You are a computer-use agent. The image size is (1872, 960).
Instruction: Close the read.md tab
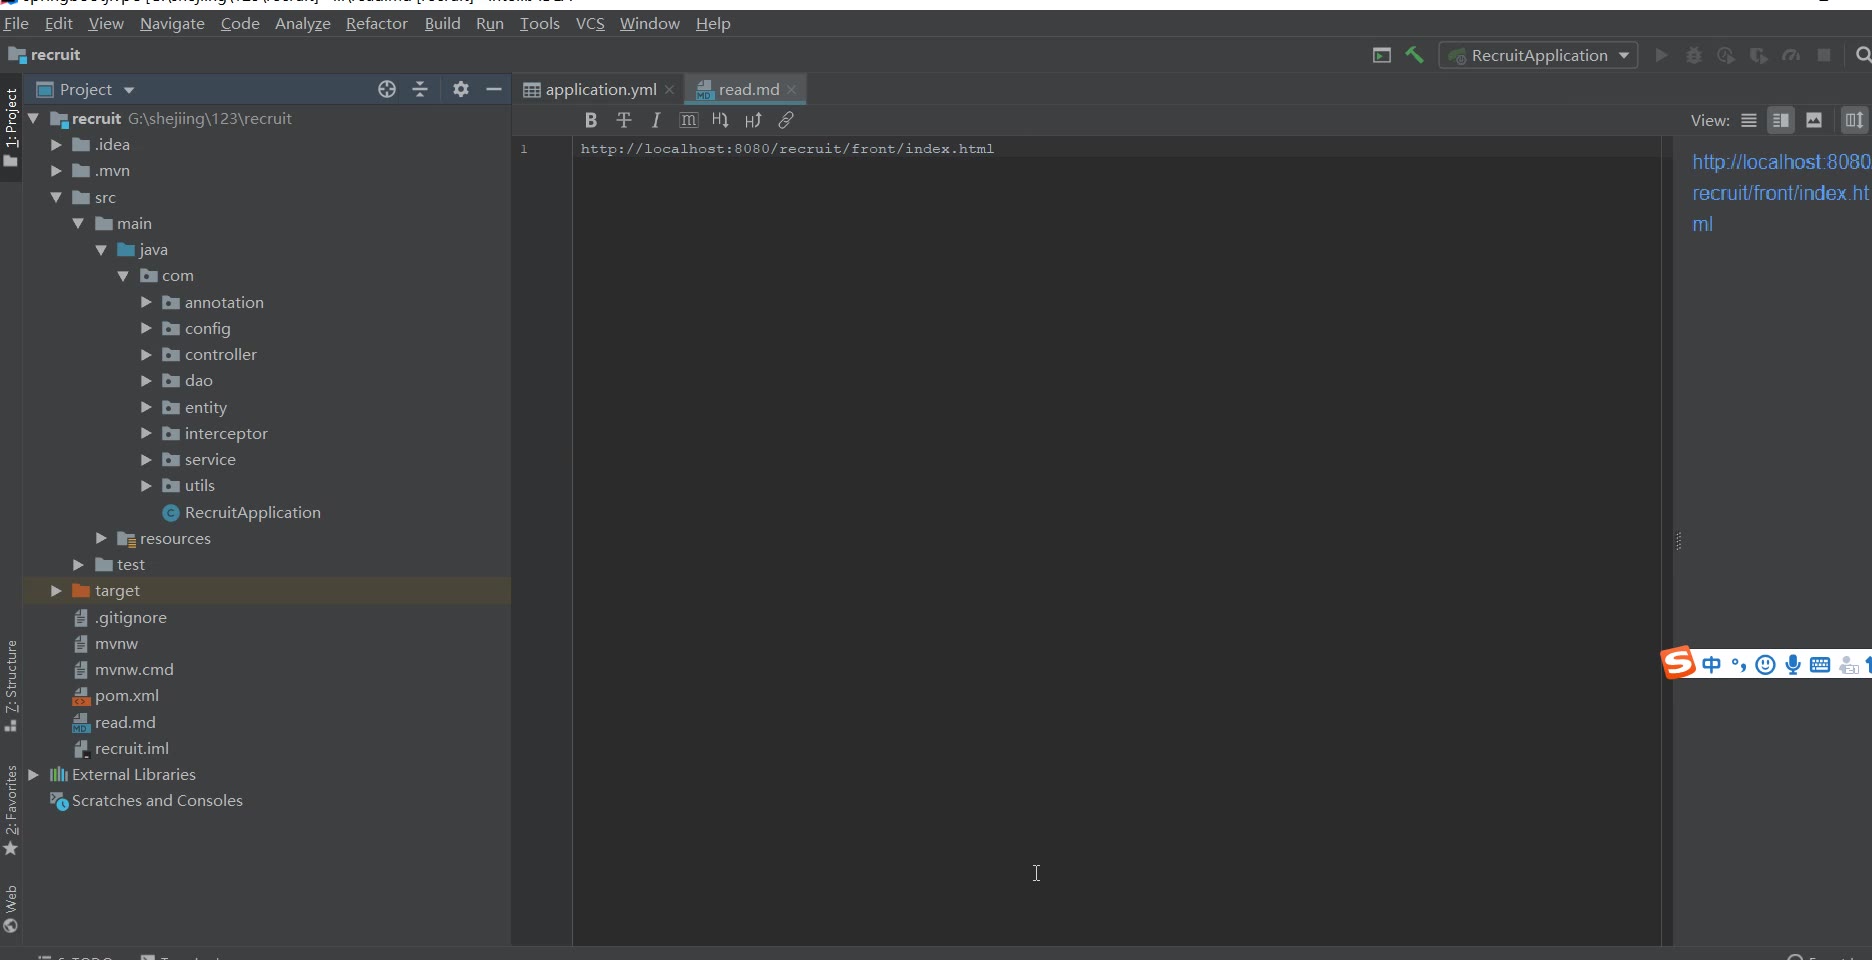(792, 90)
